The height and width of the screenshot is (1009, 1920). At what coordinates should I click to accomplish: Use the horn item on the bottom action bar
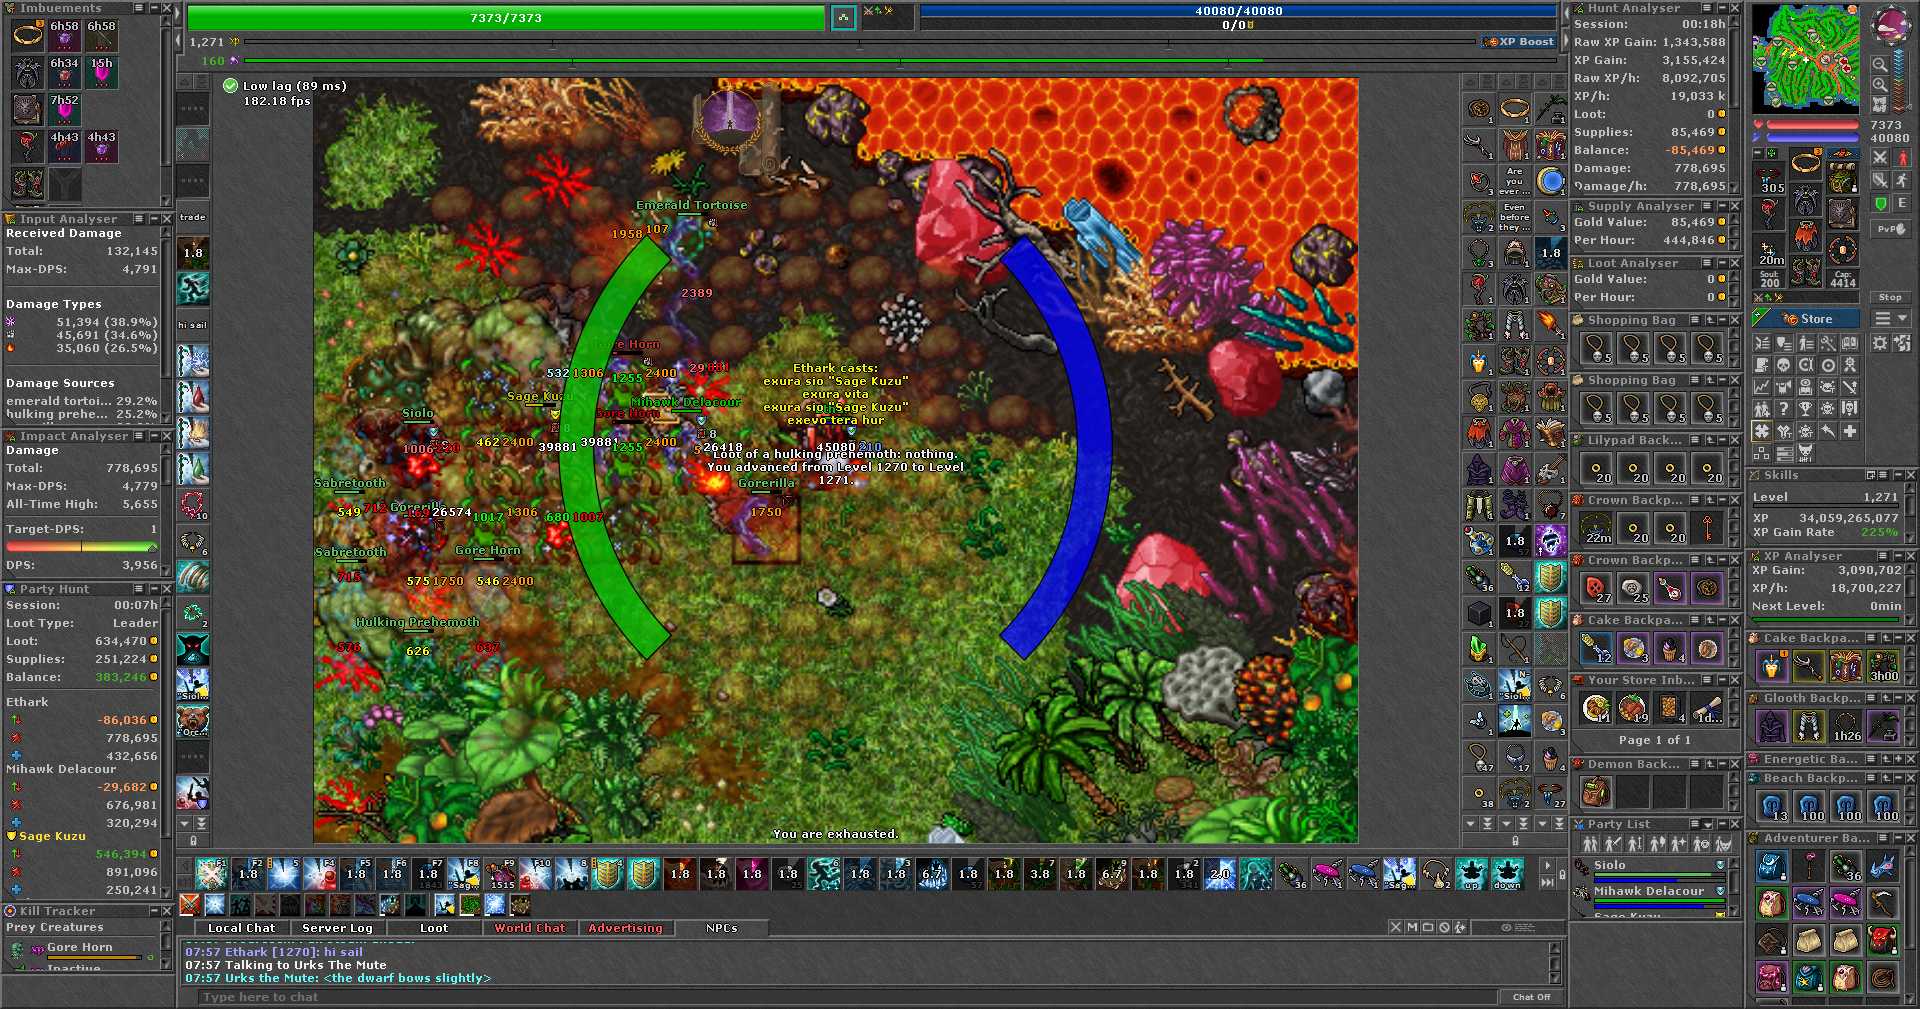[1436, 874]
